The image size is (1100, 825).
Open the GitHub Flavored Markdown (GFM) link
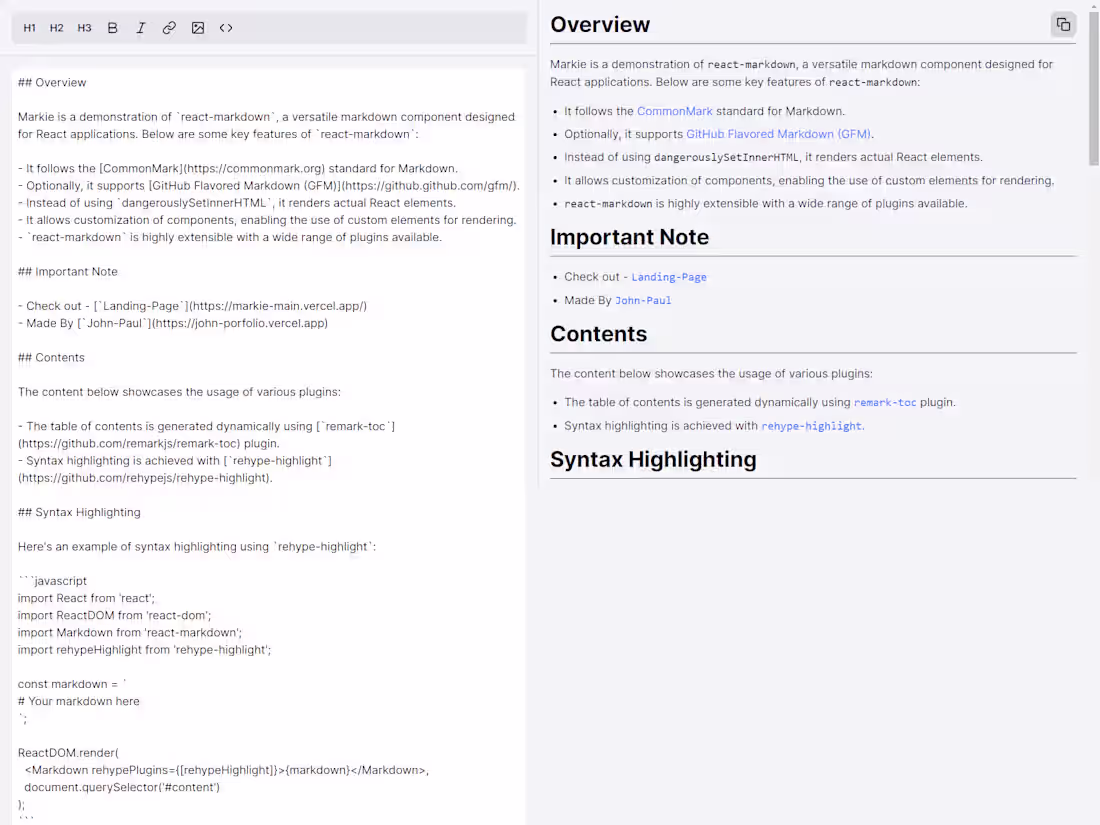(779, 134)
